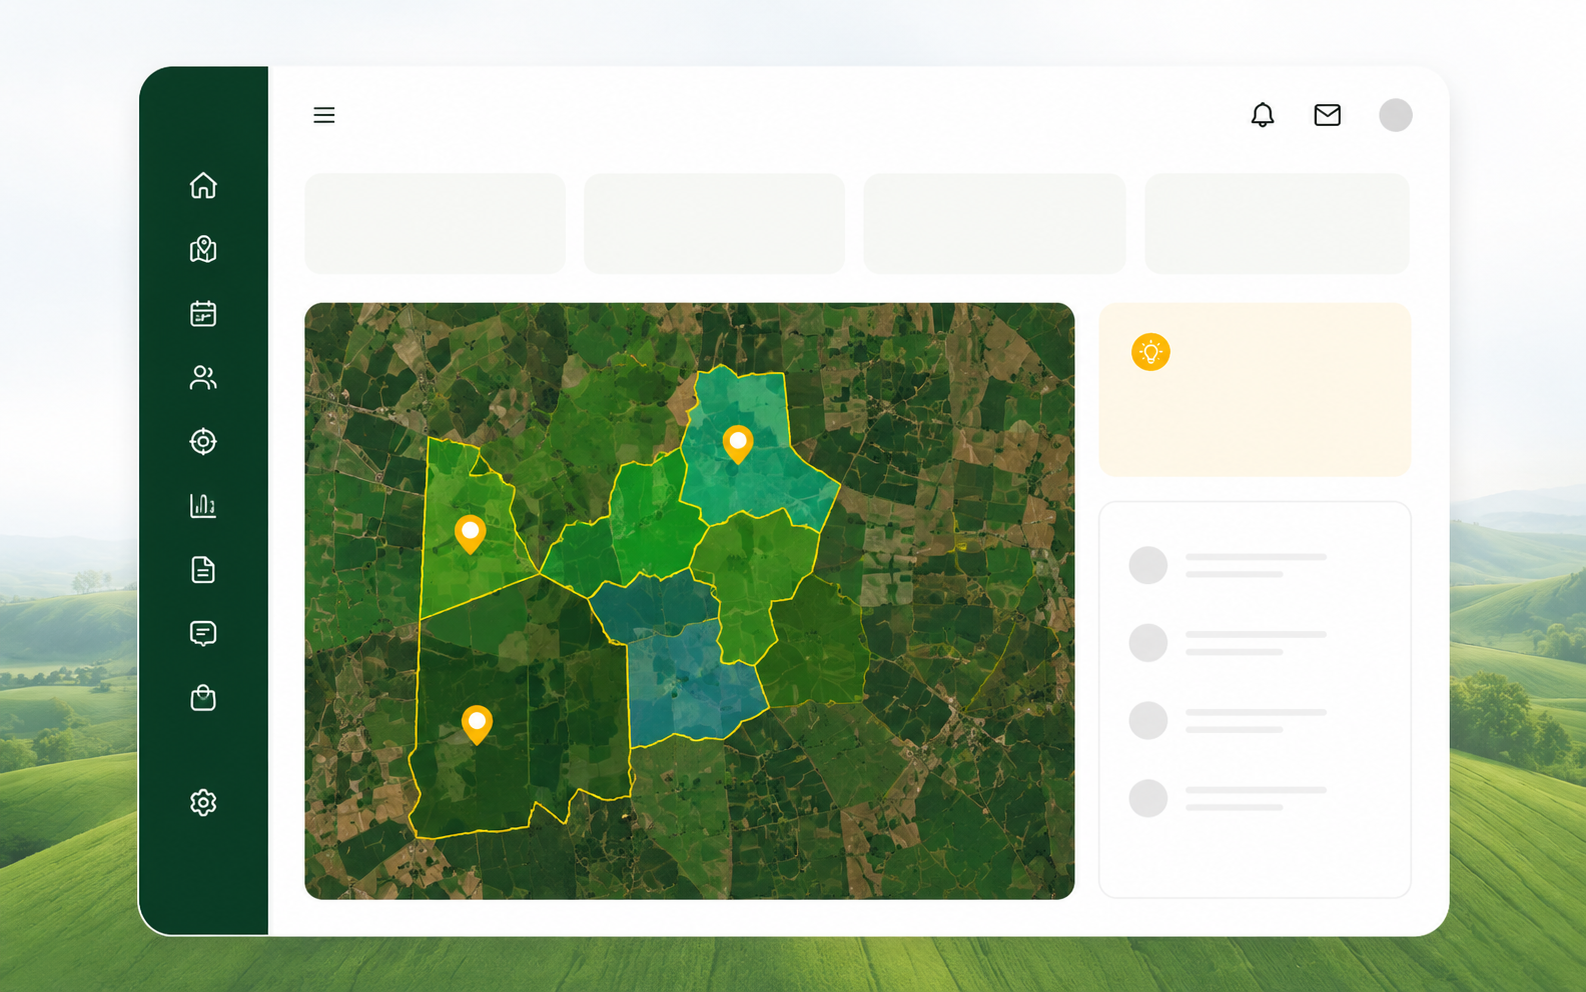Image resolution: width=1586 pixels, height=992 pixels.
Task: Open the document sidebar icon
Action: (203, 569)
